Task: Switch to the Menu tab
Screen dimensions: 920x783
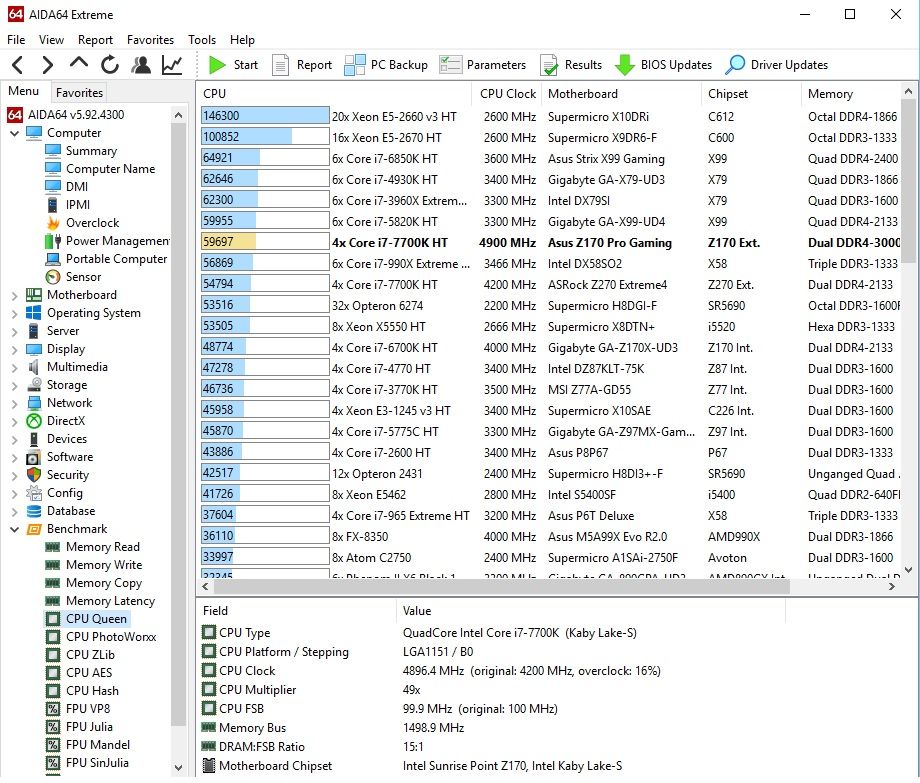Action: [23, 91]
